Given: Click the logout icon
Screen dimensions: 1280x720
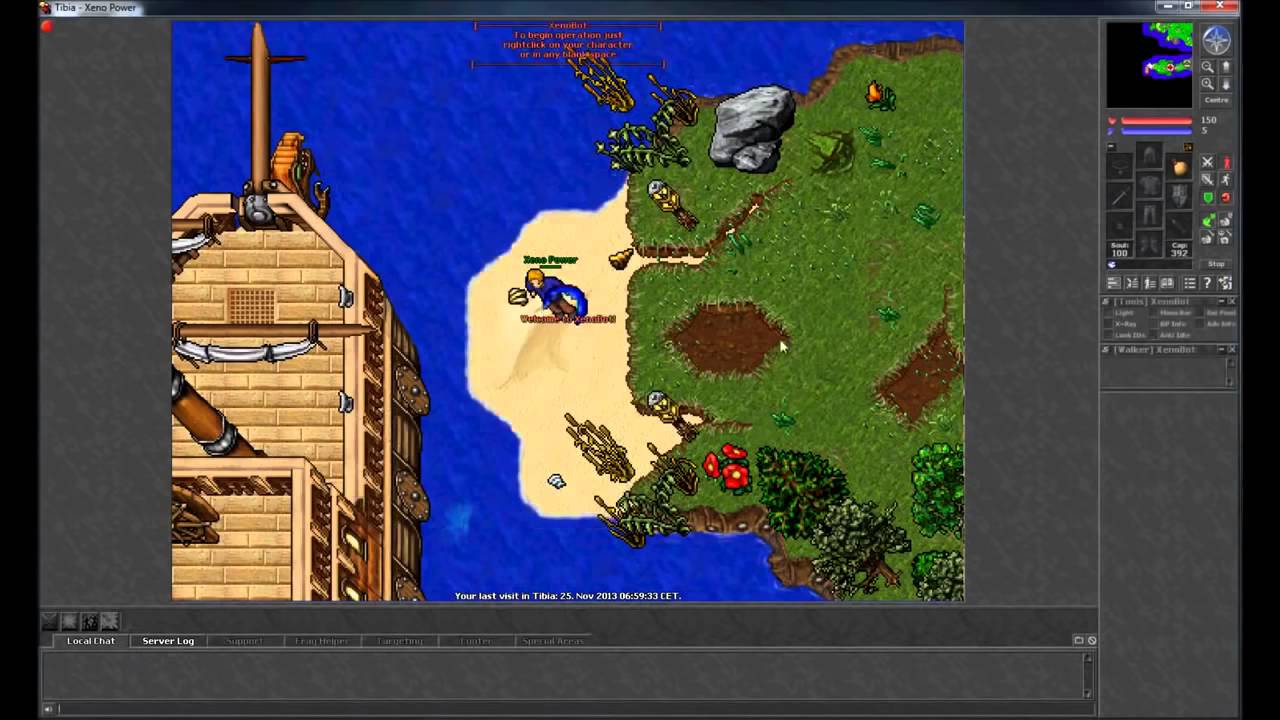Looking at the screenshot, I should coord(1225,283).
